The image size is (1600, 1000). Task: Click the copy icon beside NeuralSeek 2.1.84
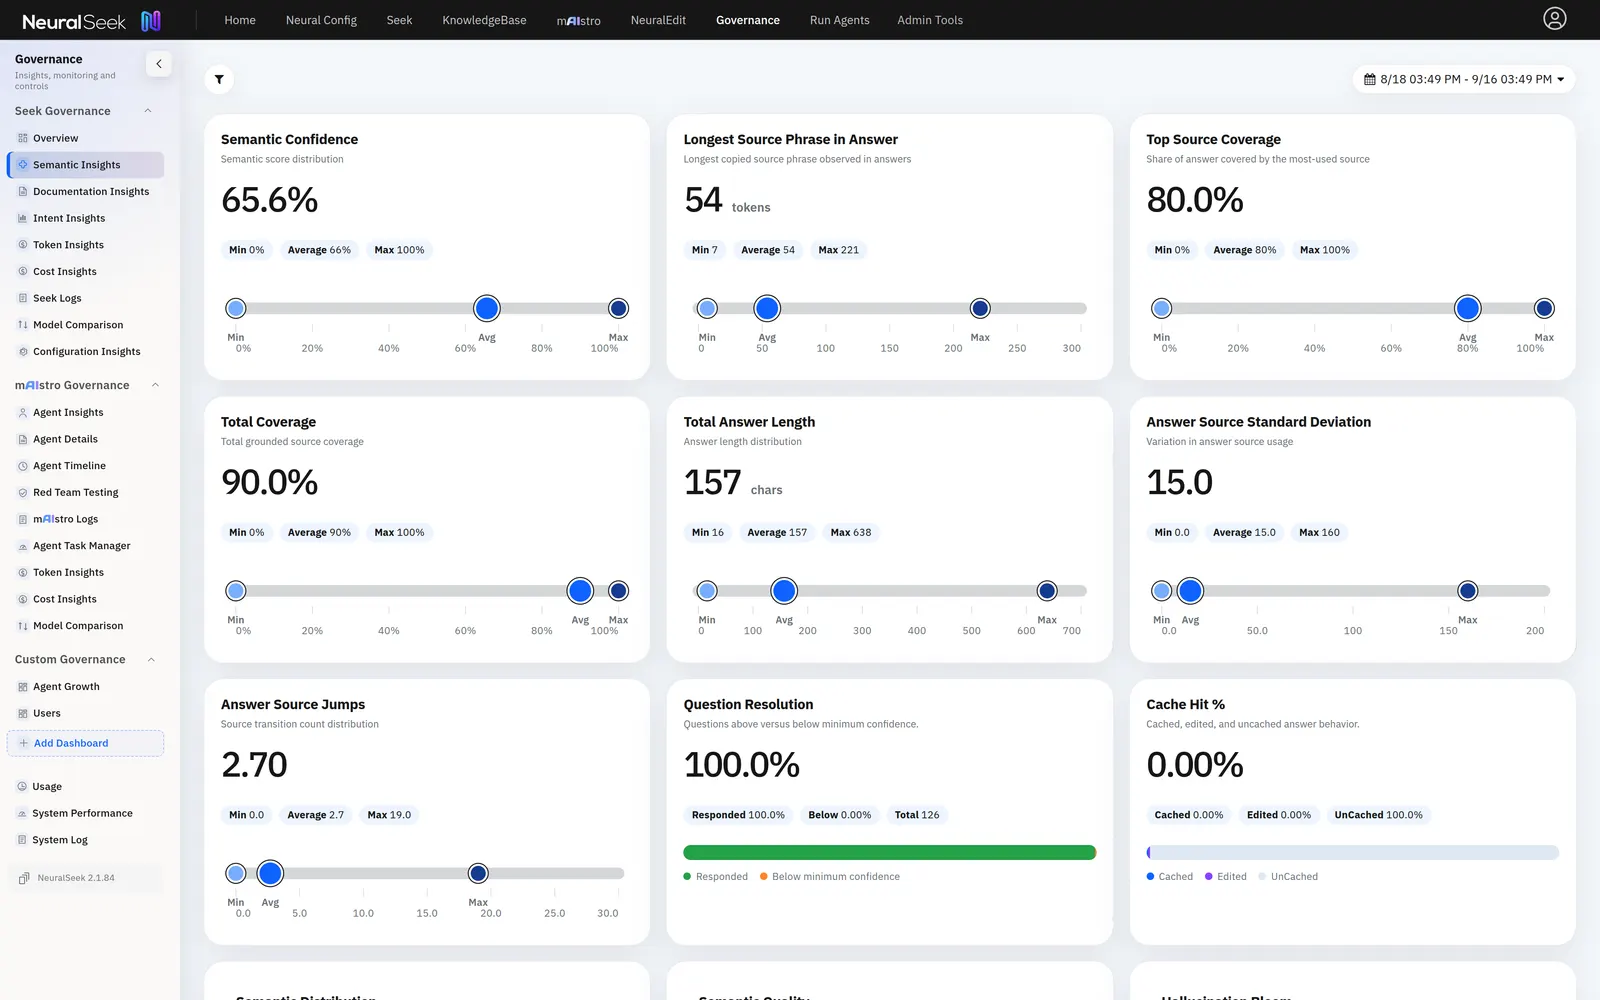pos(24,878)
